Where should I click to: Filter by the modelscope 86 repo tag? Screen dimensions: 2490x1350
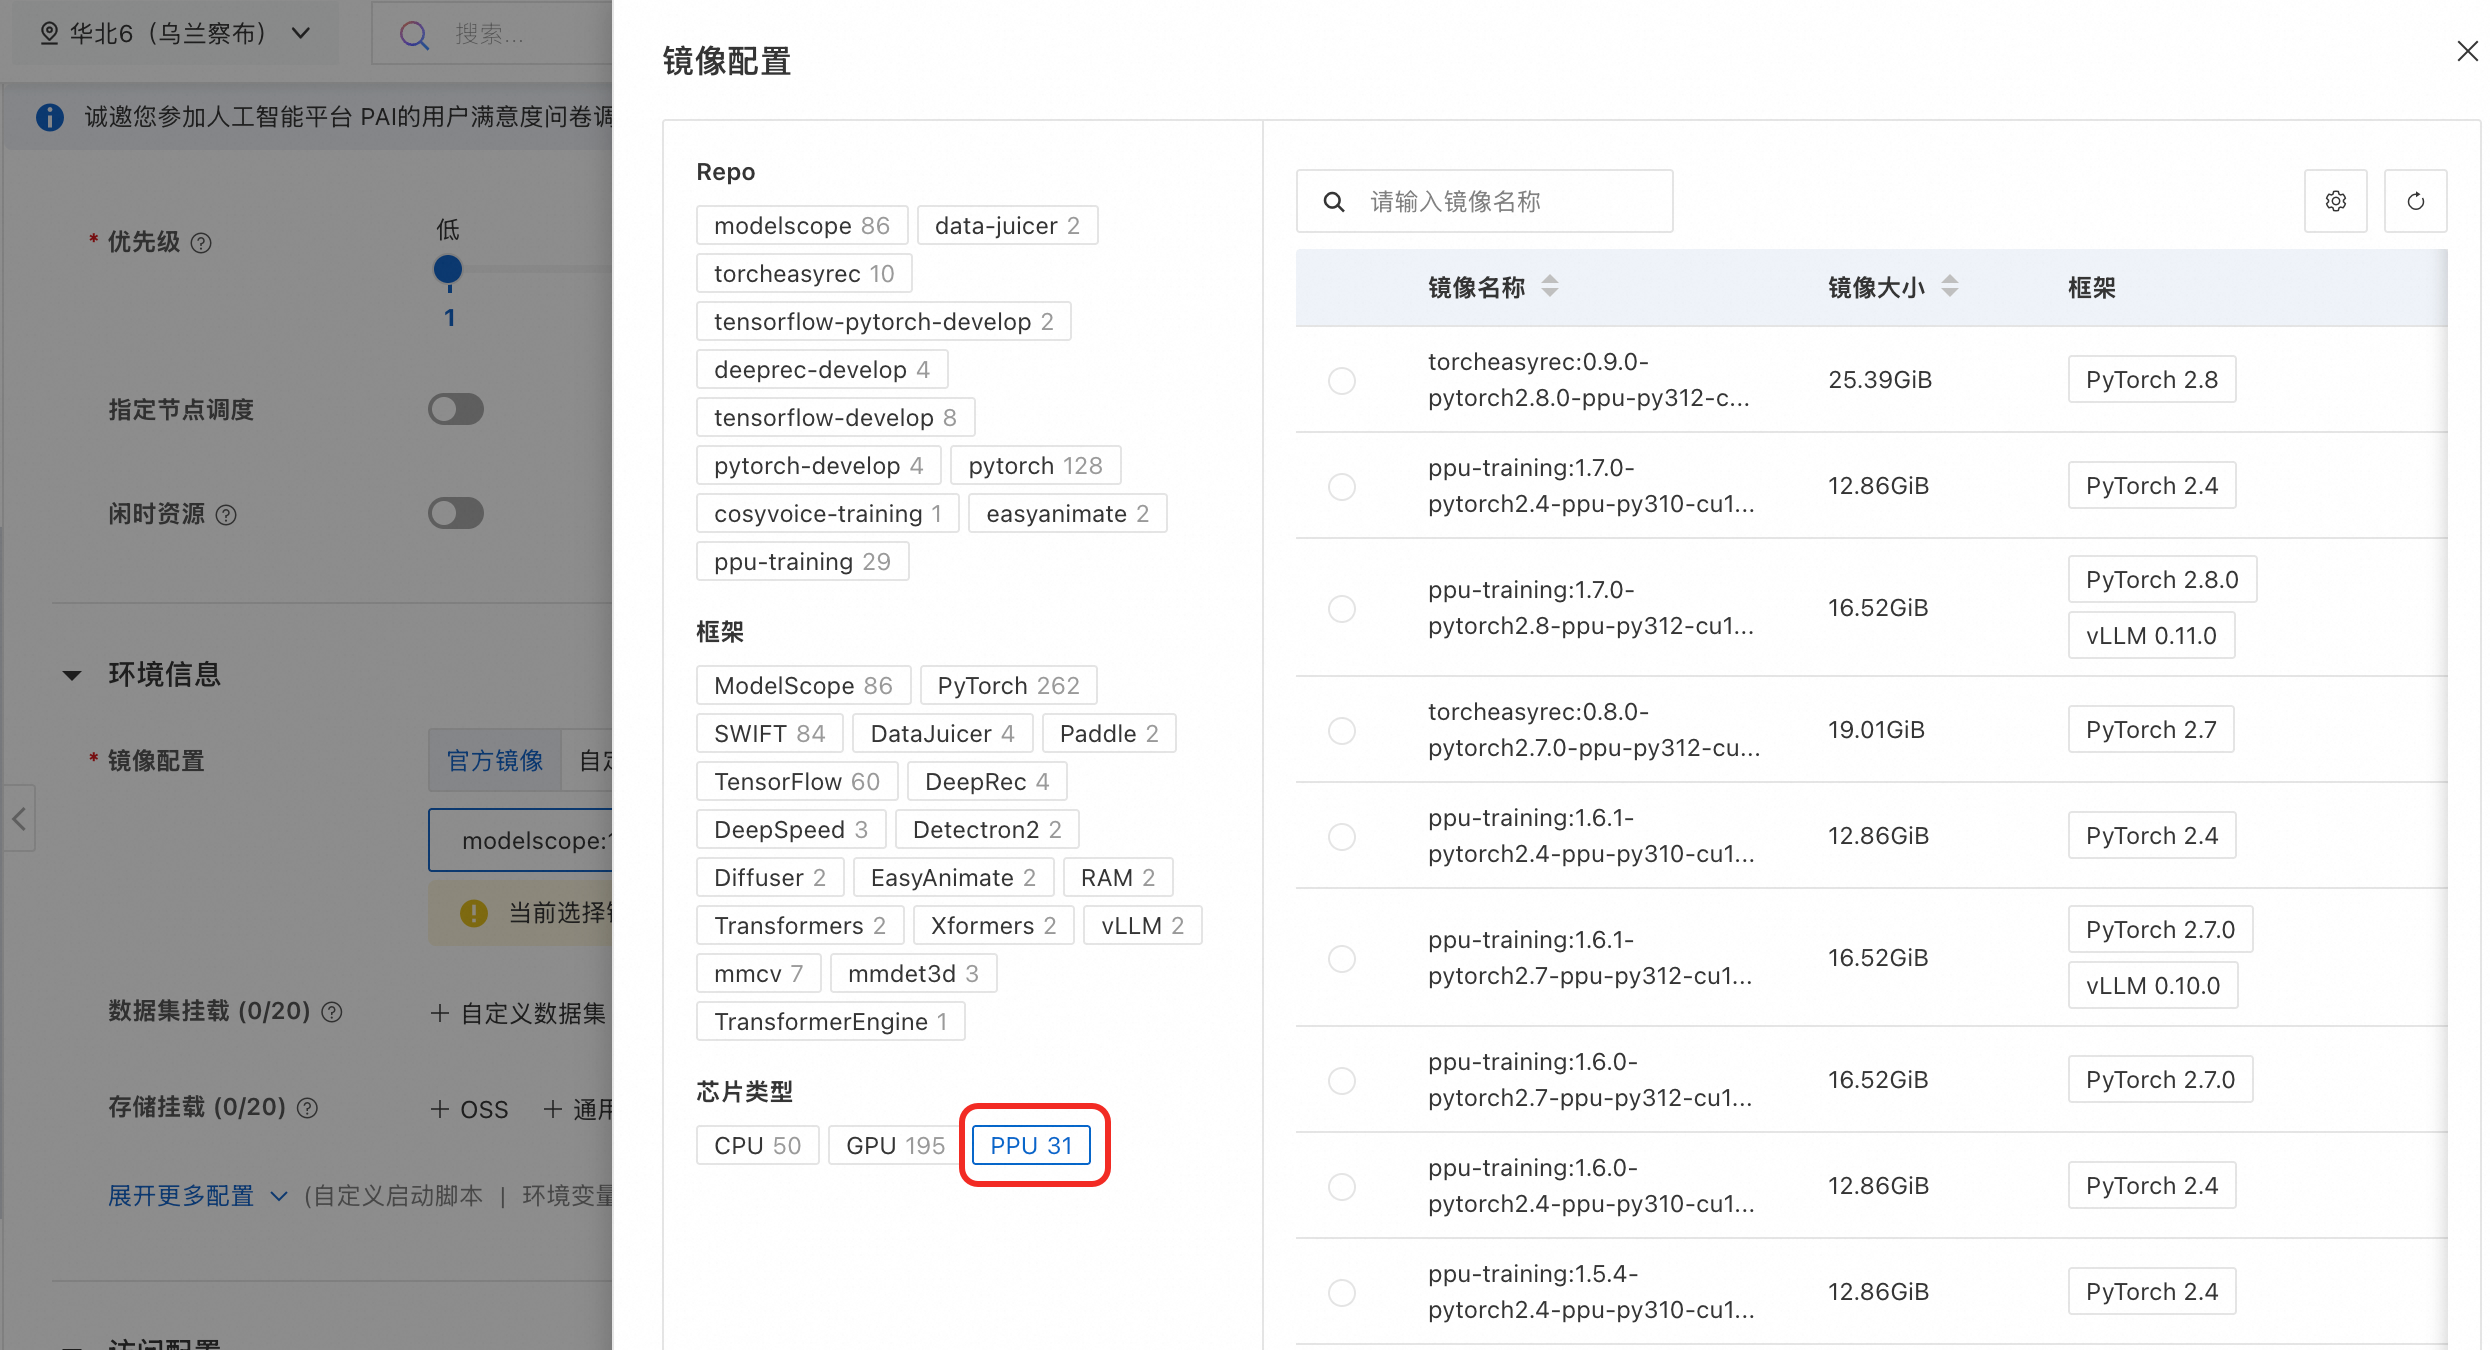pyautogui.click(x=801, y=225)
